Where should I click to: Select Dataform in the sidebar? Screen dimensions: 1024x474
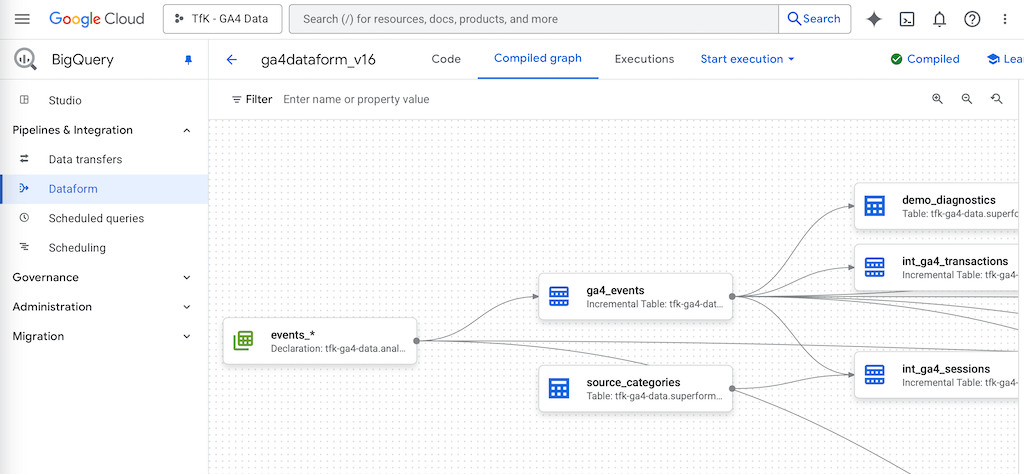pyautogui.click(x=104, y=189)
